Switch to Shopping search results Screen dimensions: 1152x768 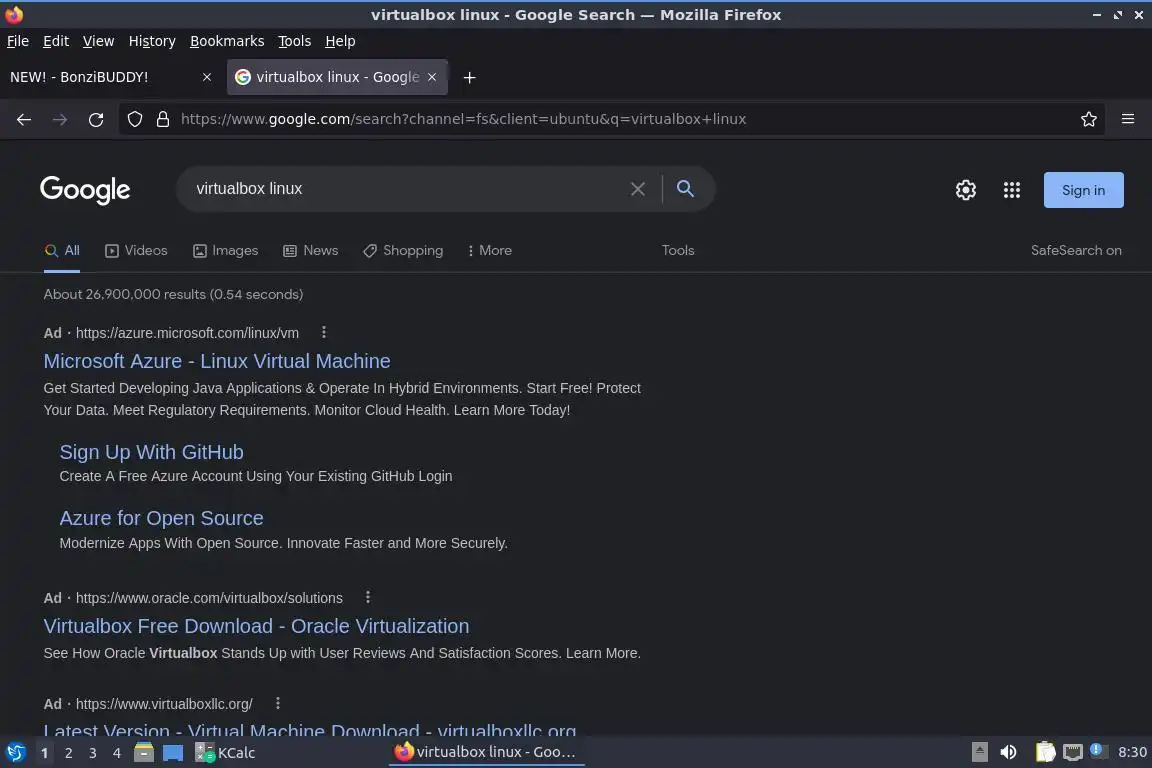click(403, 251)
